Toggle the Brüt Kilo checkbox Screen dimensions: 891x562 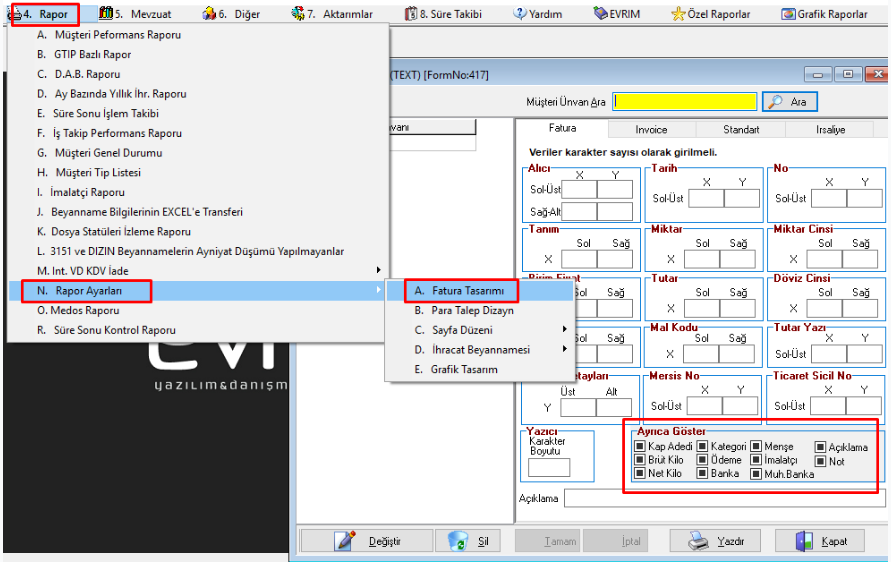[640, 459]
